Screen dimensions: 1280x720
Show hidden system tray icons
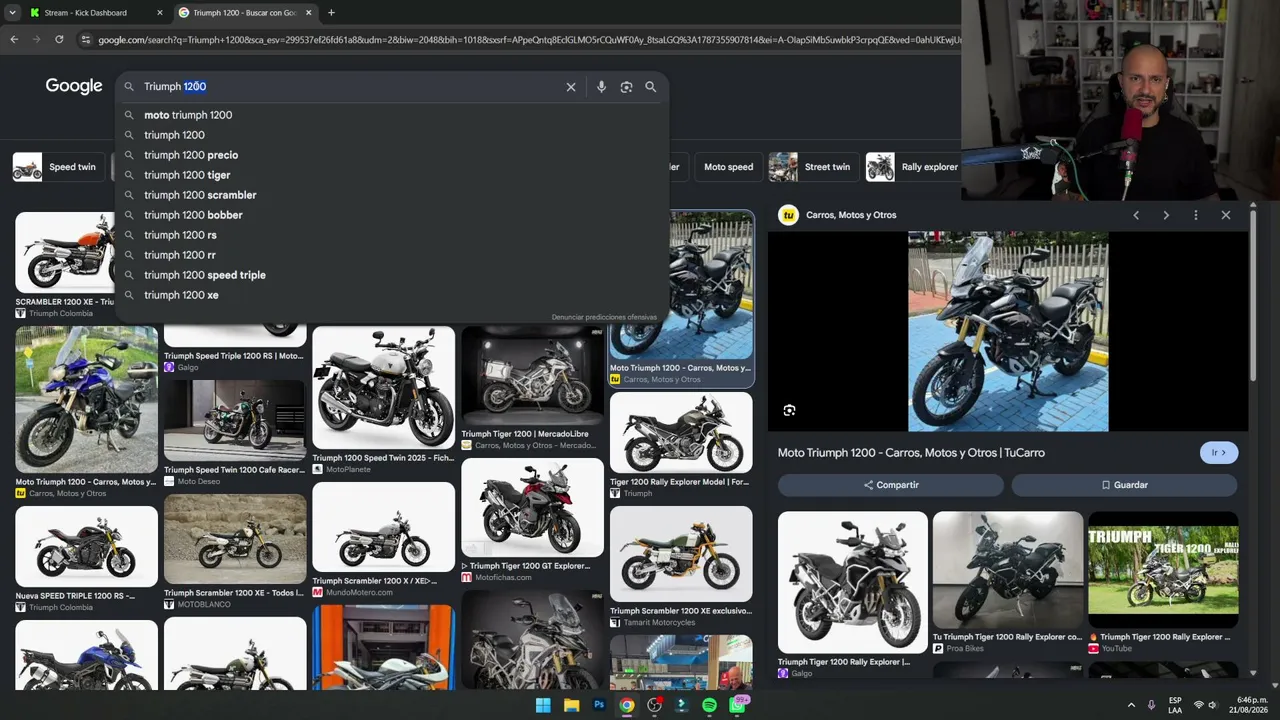tap(1131, 705)
